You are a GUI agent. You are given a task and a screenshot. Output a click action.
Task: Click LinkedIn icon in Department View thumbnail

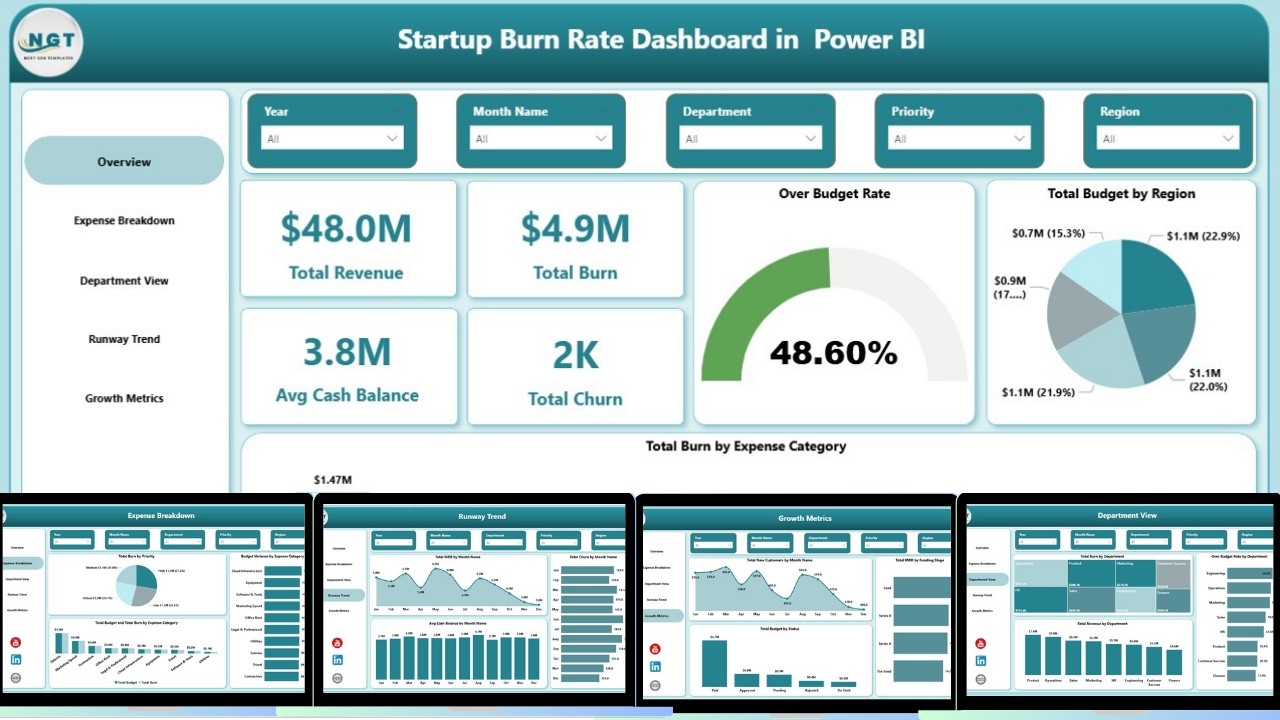(982, 661)
